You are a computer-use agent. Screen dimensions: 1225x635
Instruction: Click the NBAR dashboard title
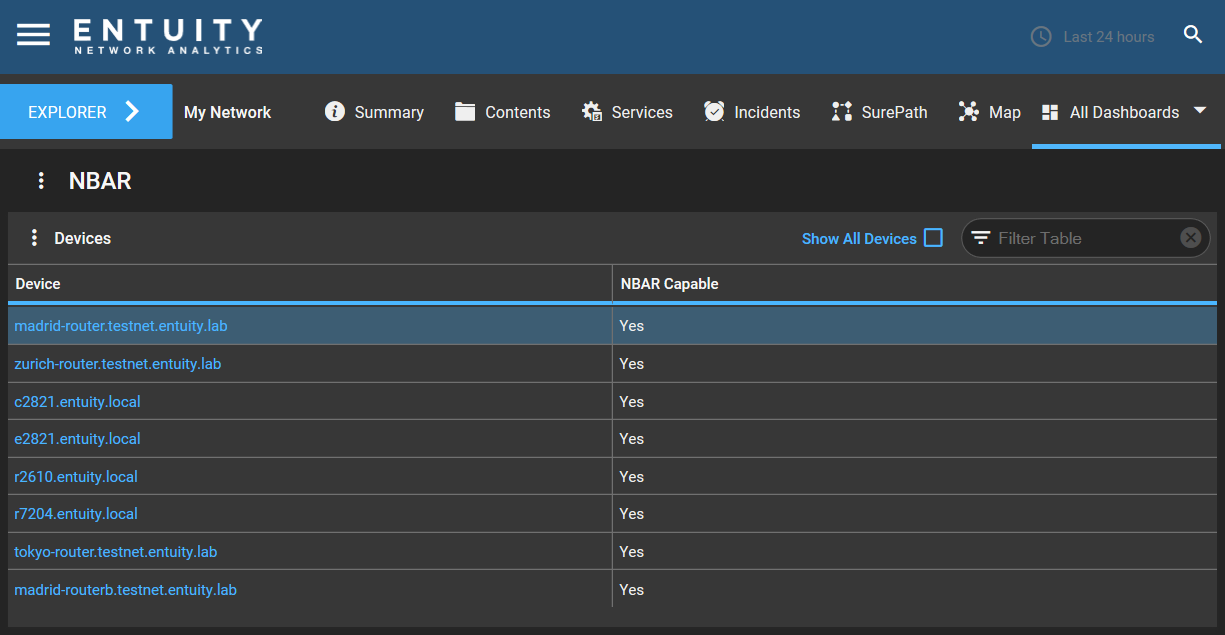point(100,181)
